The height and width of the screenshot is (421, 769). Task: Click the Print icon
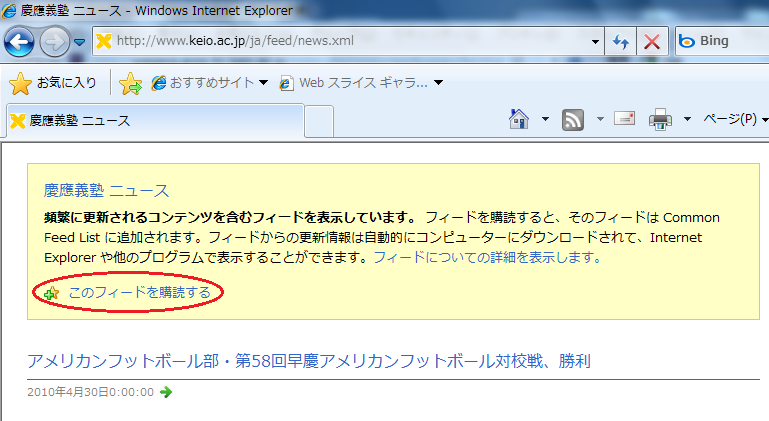660,119
